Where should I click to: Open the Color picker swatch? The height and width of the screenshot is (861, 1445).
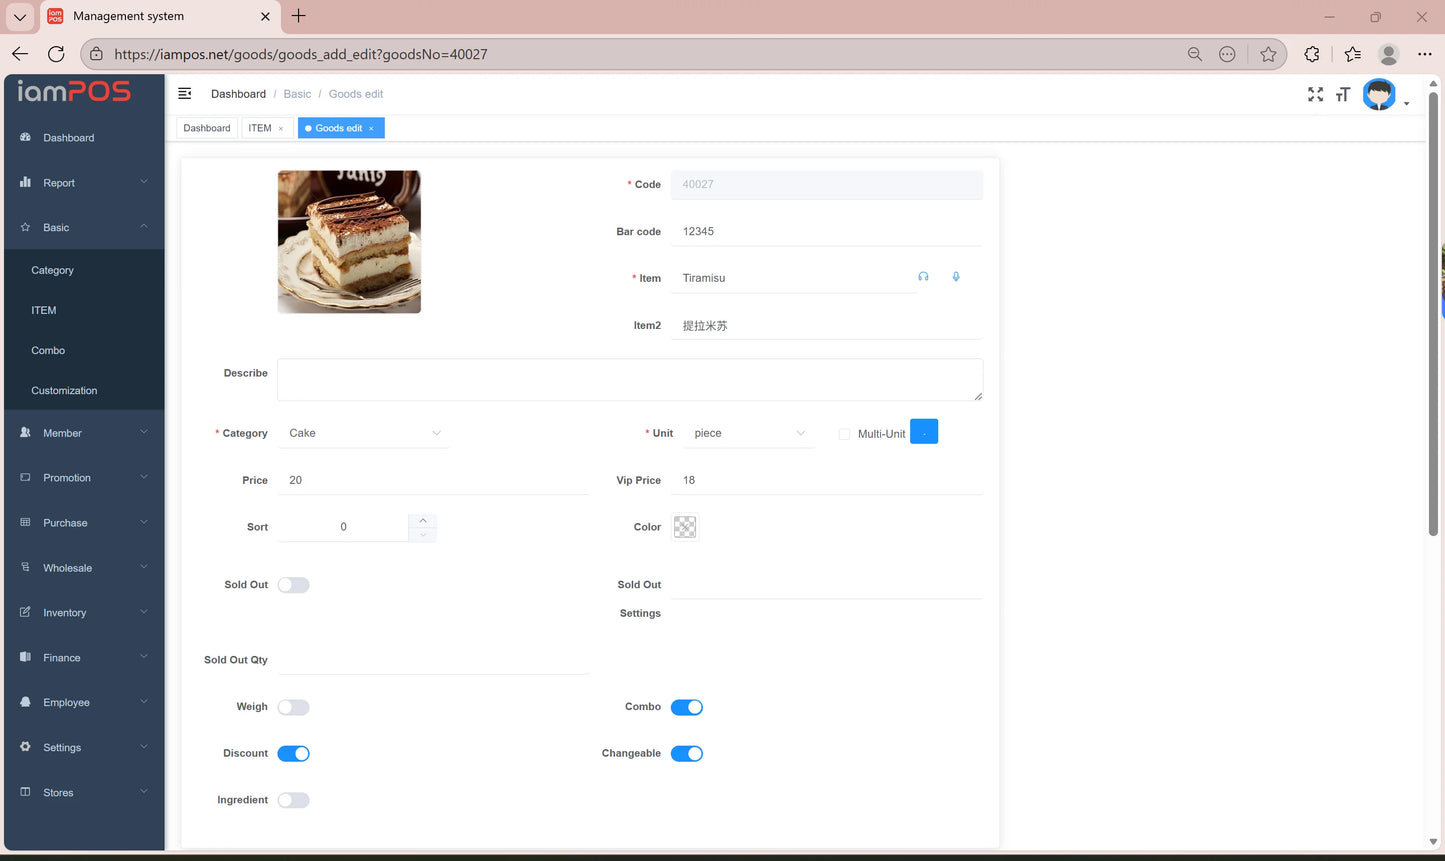[x=685, y=527]
